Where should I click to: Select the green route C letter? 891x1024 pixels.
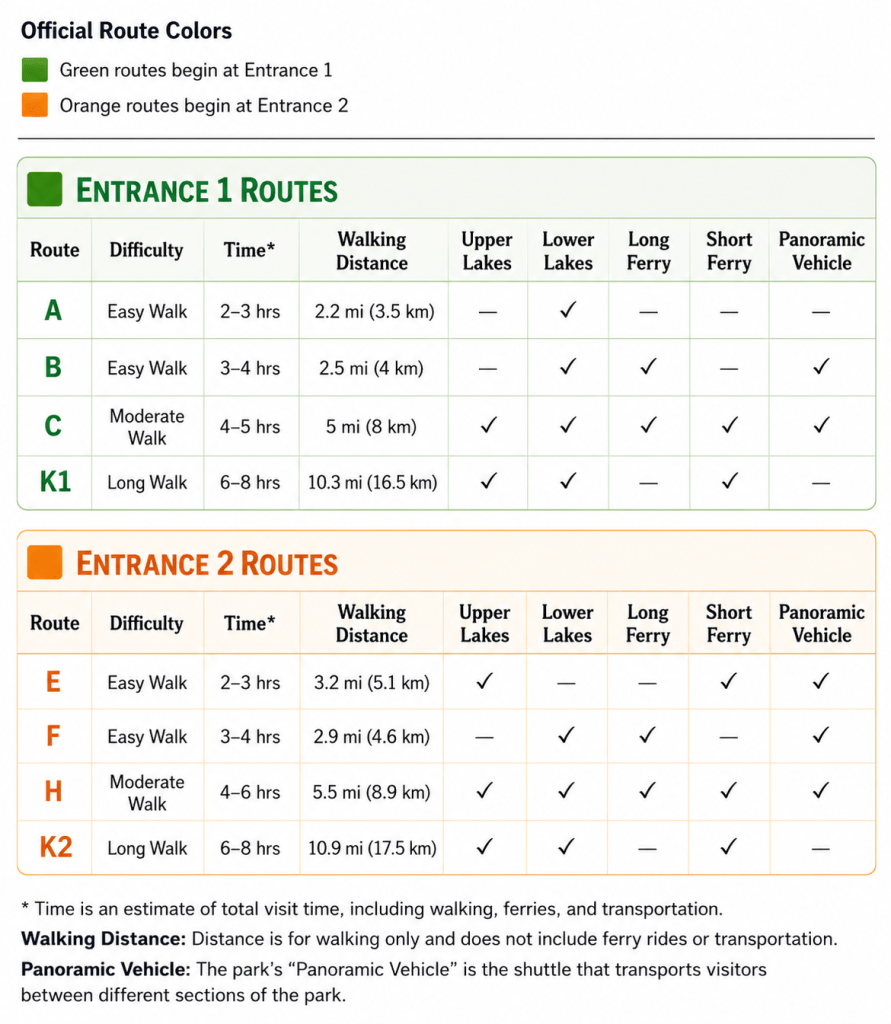(x=53, y=426)
